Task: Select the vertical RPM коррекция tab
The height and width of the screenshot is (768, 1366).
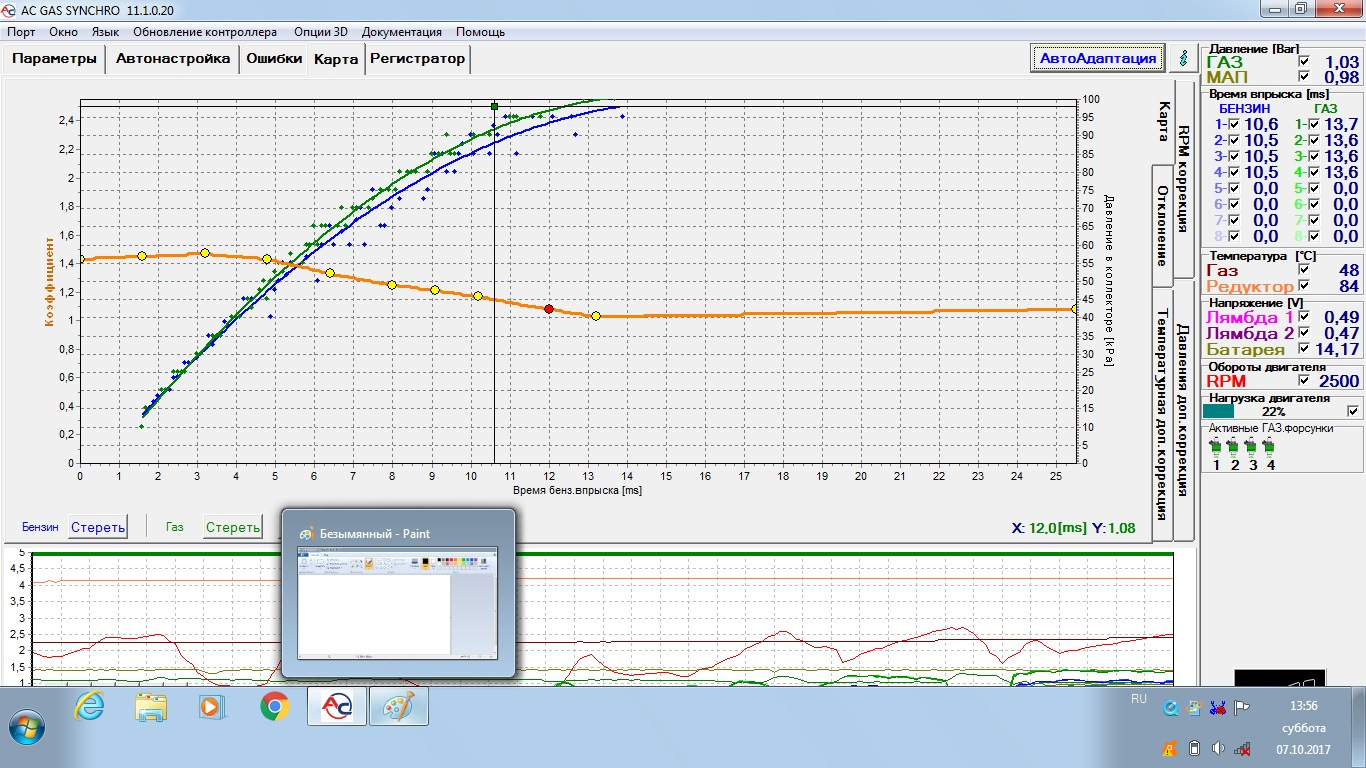Action: click(1184, 178)
